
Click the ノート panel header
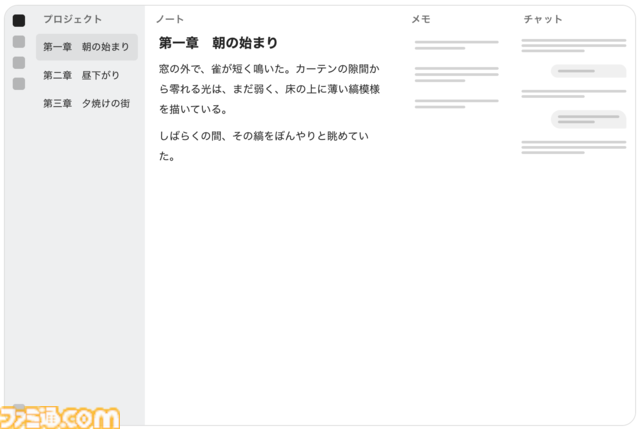tap(170, 19)
